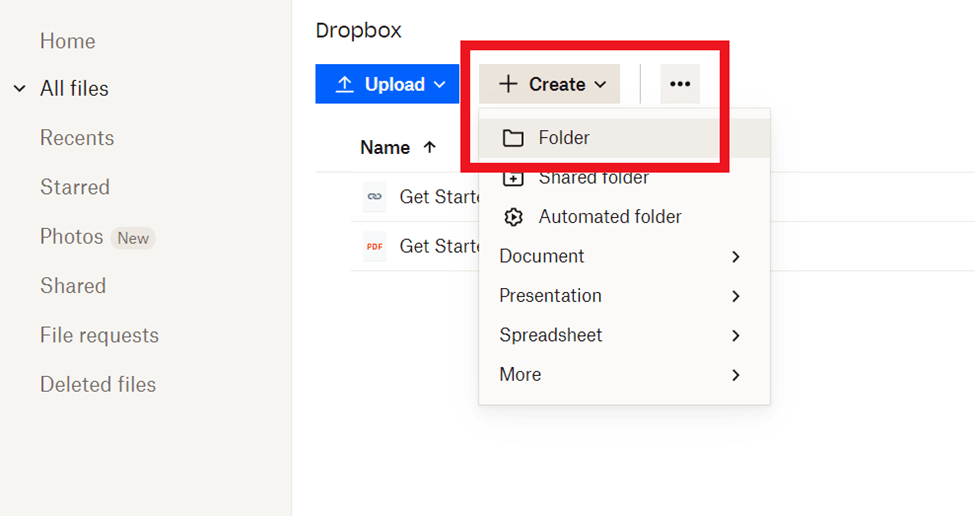
Task: Choose Automated folder menu entry
Action: [x=624, y=216]
